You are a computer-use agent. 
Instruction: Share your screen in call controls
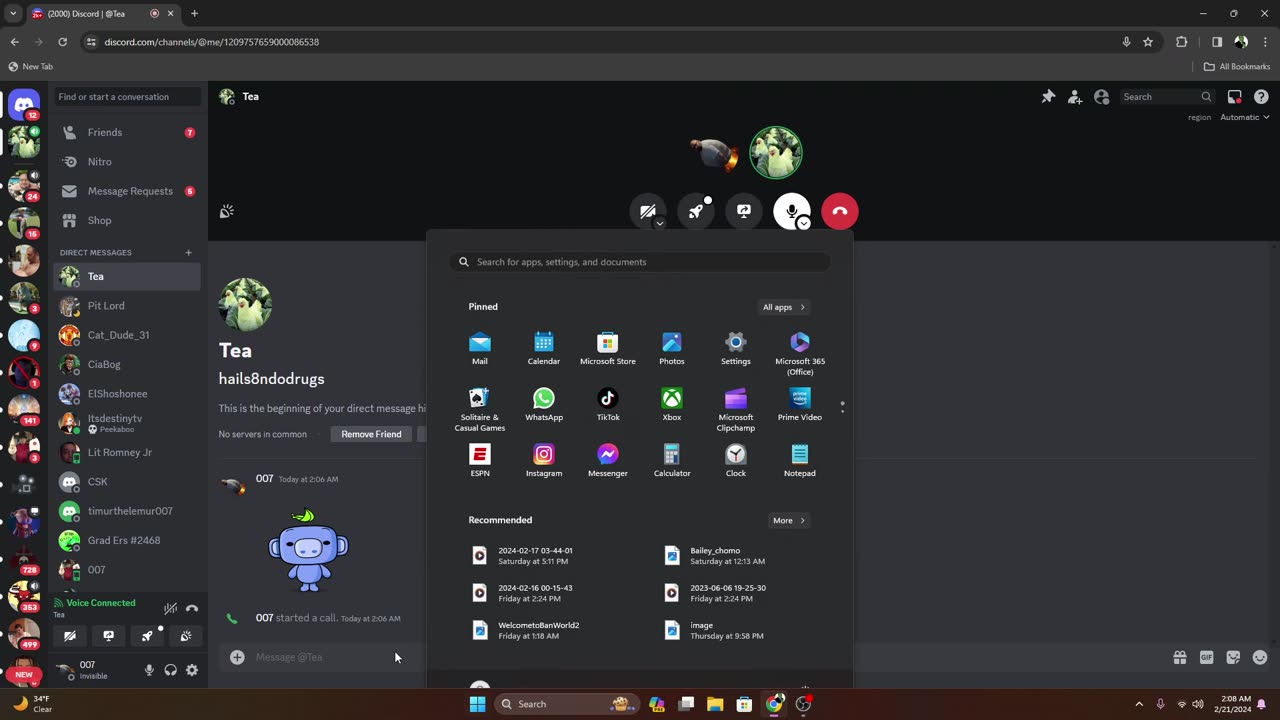[x=743, y=211]
